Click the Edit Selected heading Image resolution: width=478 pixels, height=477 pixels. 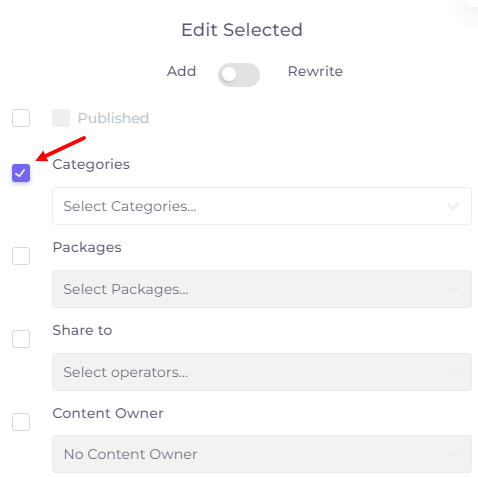click(x=242, y=30)
